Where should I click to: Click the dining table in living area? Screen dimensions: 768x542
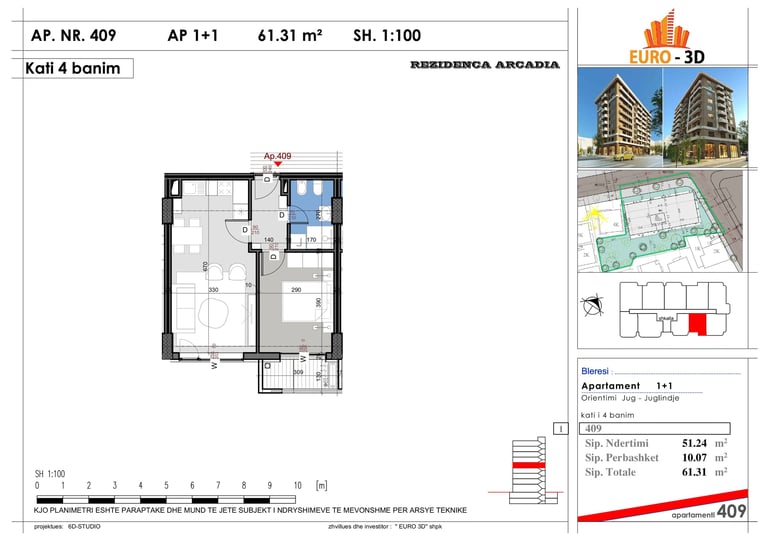click(187, 237)
